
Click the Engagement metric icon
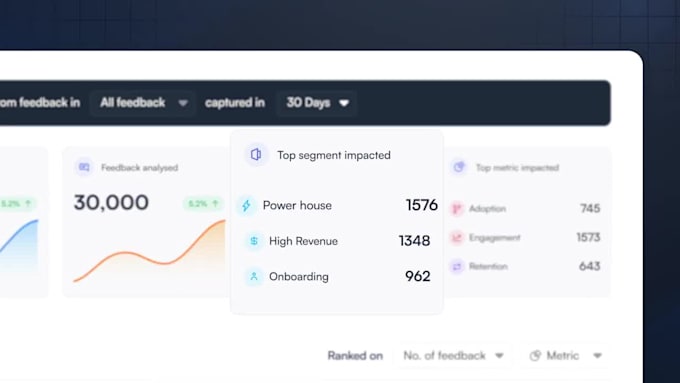point(457,237)
